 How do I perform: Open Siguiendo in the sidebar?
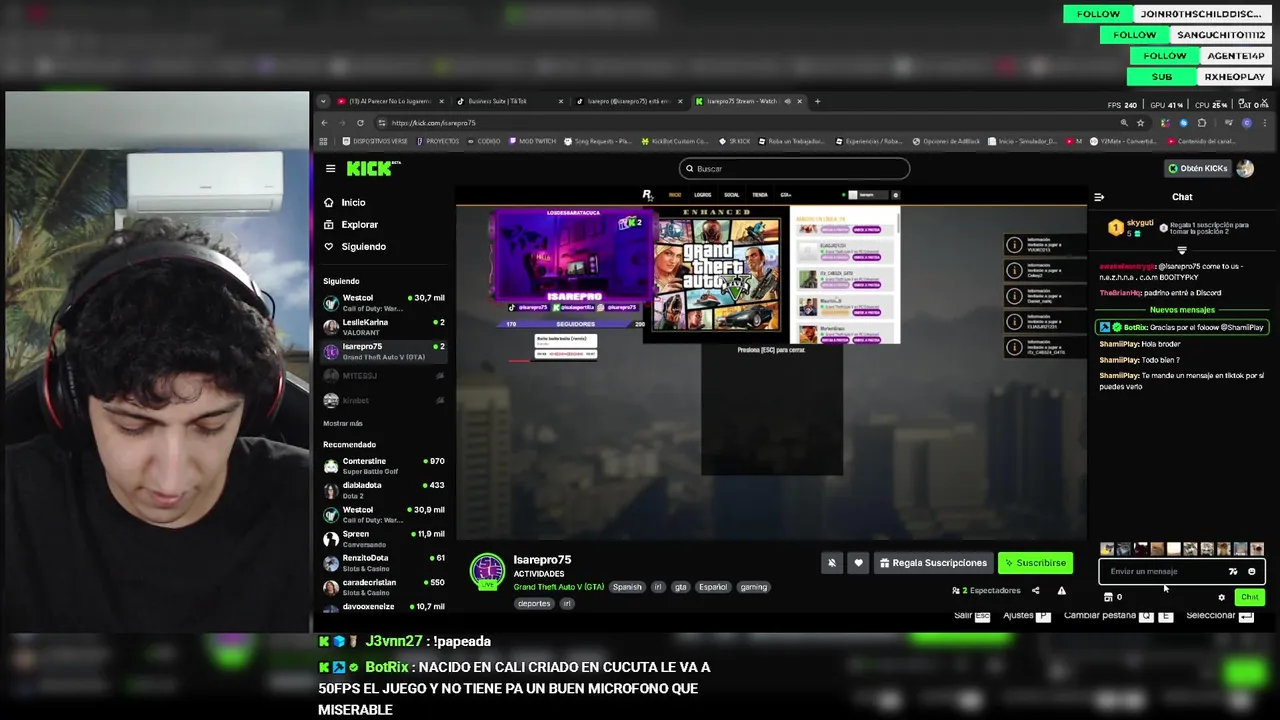coord(354,246)
